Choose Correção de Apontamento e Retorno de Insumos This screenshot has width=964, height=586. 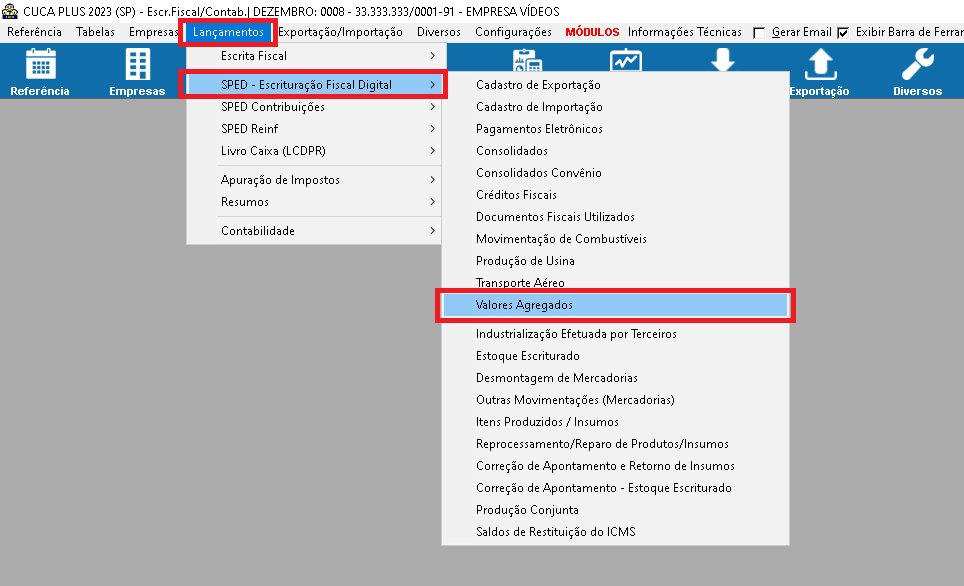615,466
